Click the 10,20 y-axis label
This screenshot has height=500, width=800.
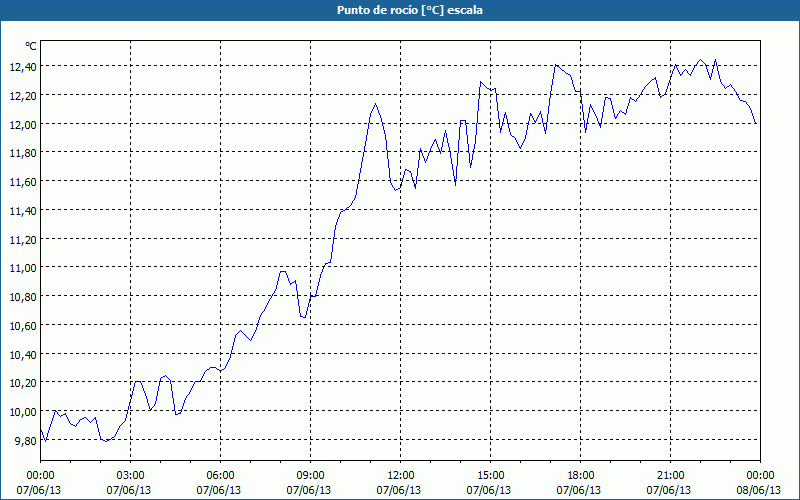pos(23,383)
